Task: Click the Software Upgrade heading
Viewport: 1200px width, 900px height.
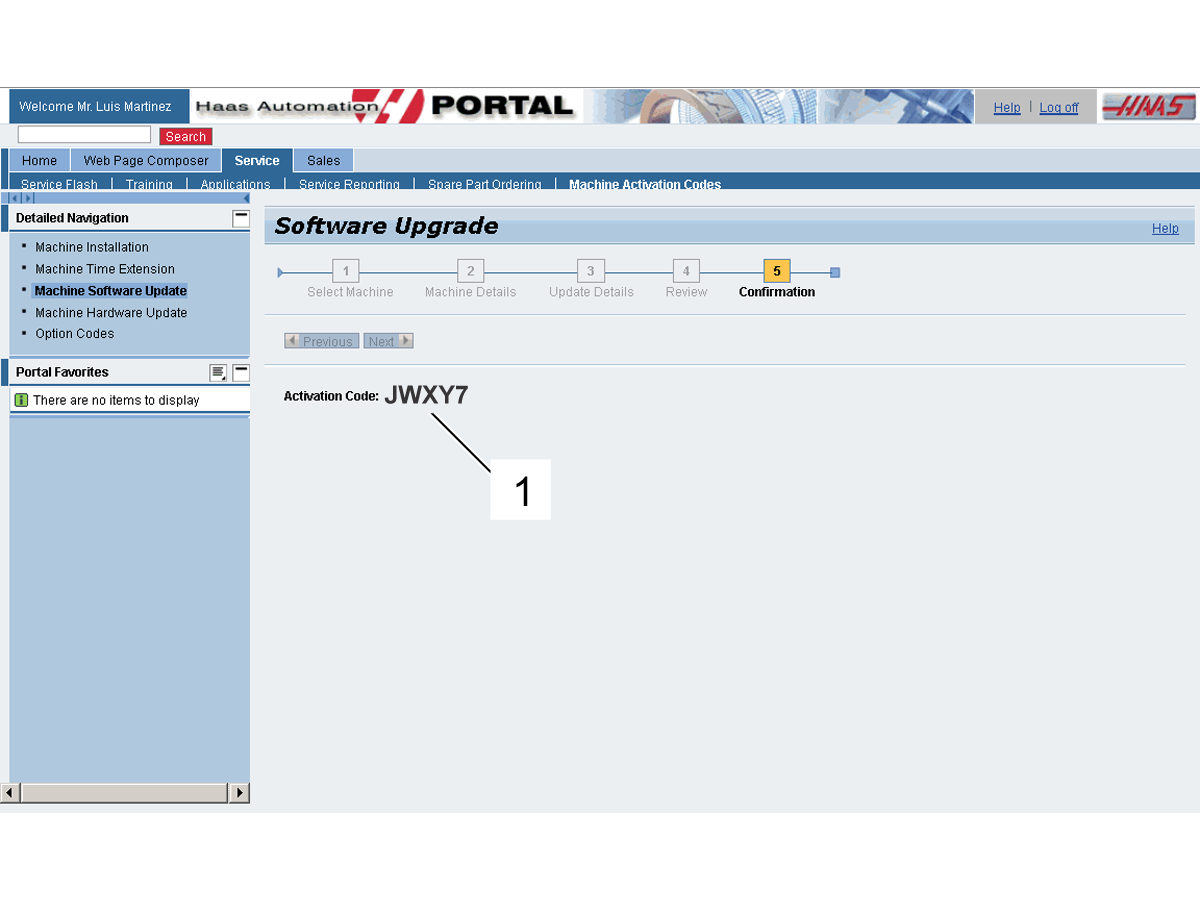Action: (x=386, y=227)
